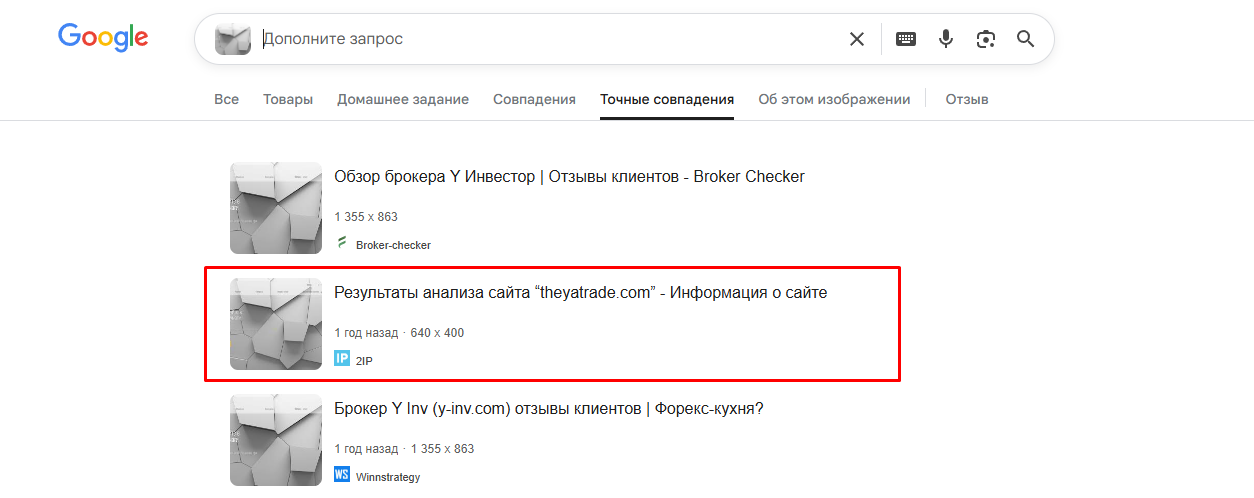1254x498 pixels.
Task: Click '1 год назад · 640 x 400' text
Action: coord(399,333)
